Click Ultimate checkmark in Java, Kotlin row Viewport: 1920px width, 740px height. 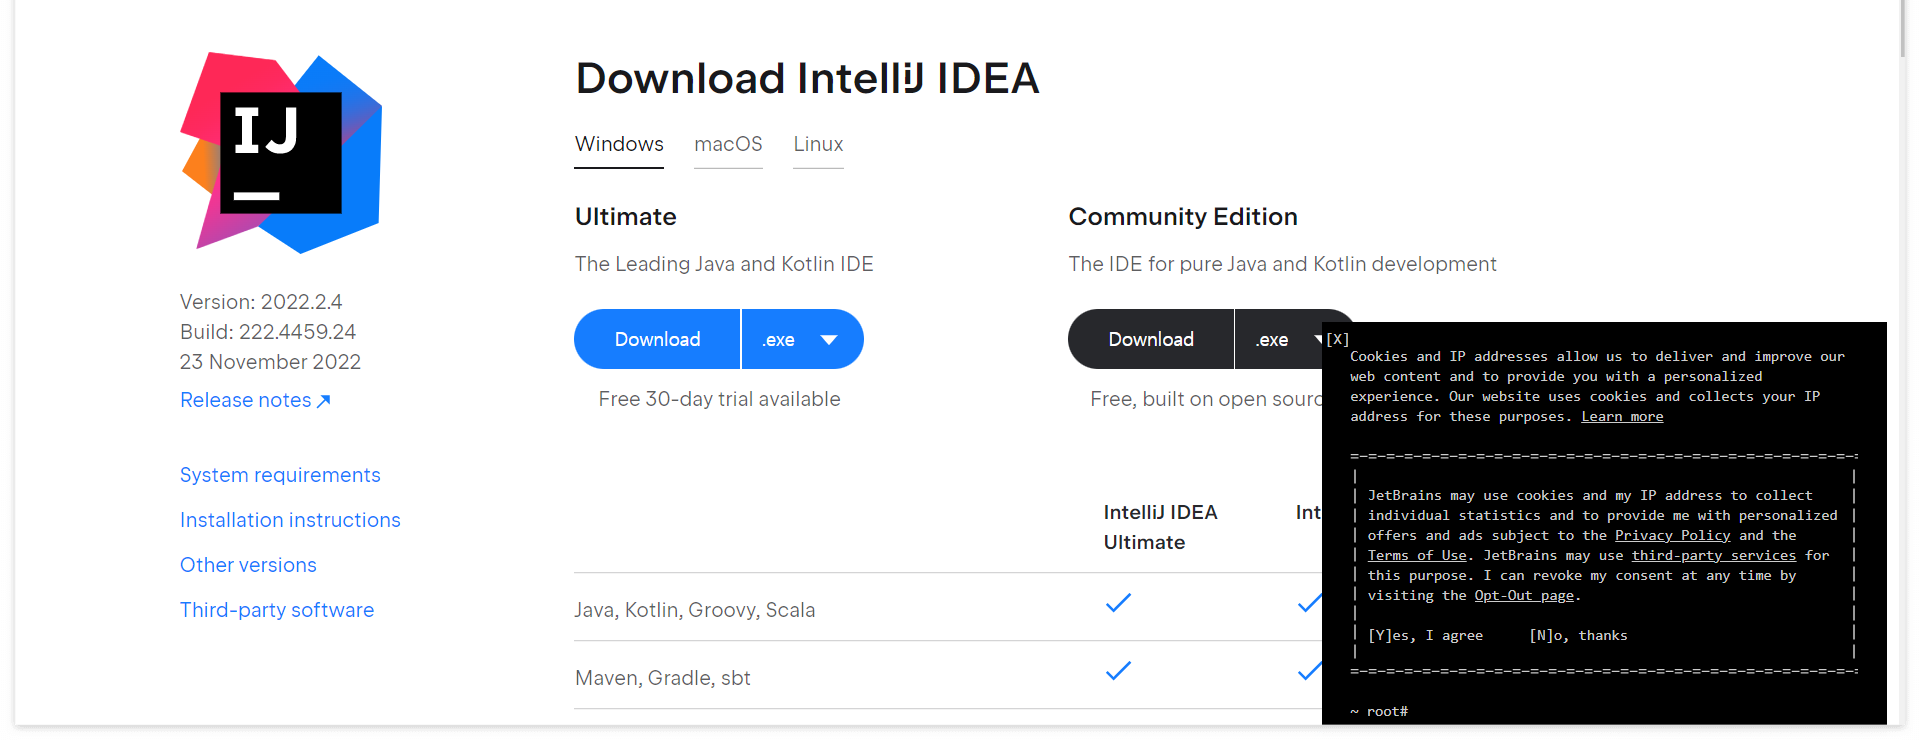[1118, 603]
